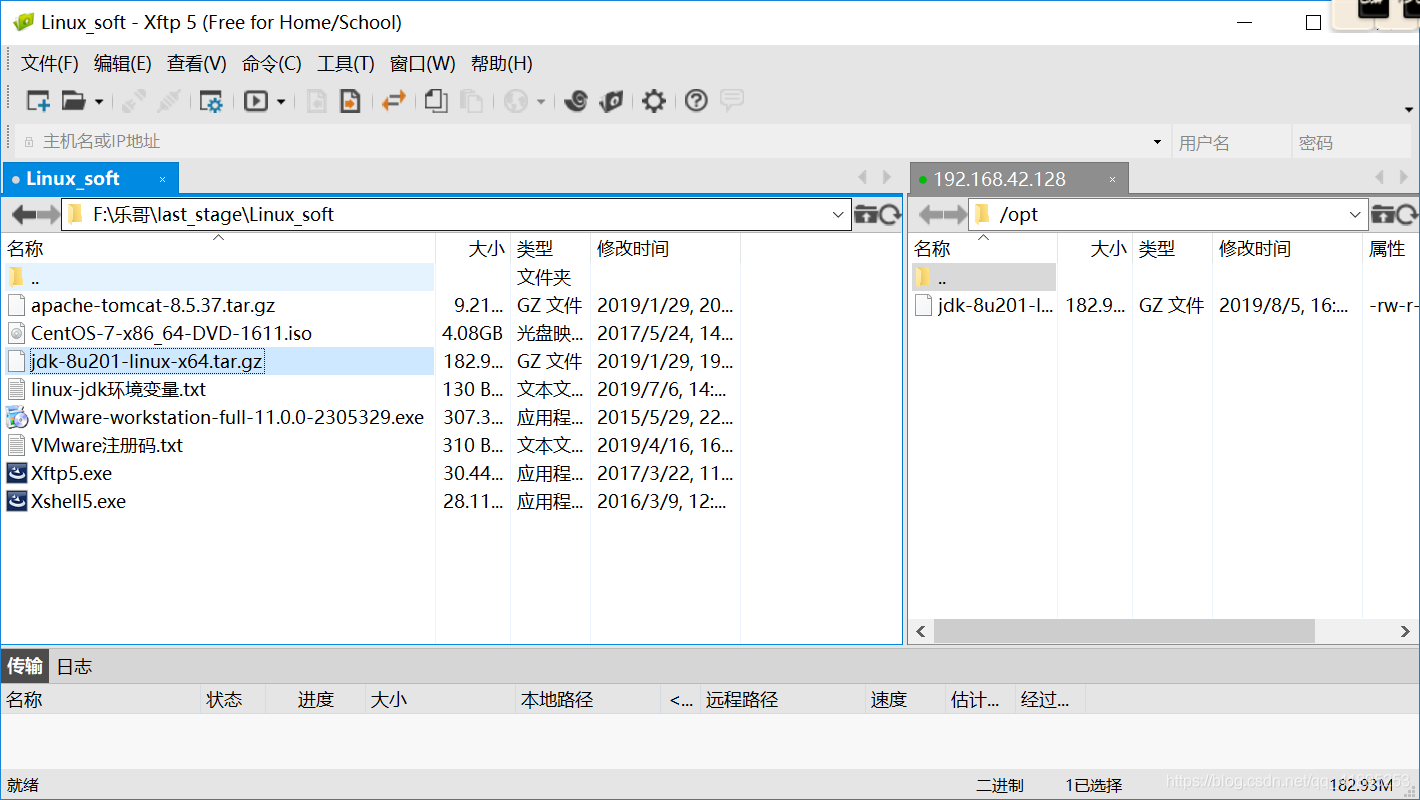Click the play-style command toolbar icon
The width and height of the screenshot is (1420, 800).
(256, 101)
